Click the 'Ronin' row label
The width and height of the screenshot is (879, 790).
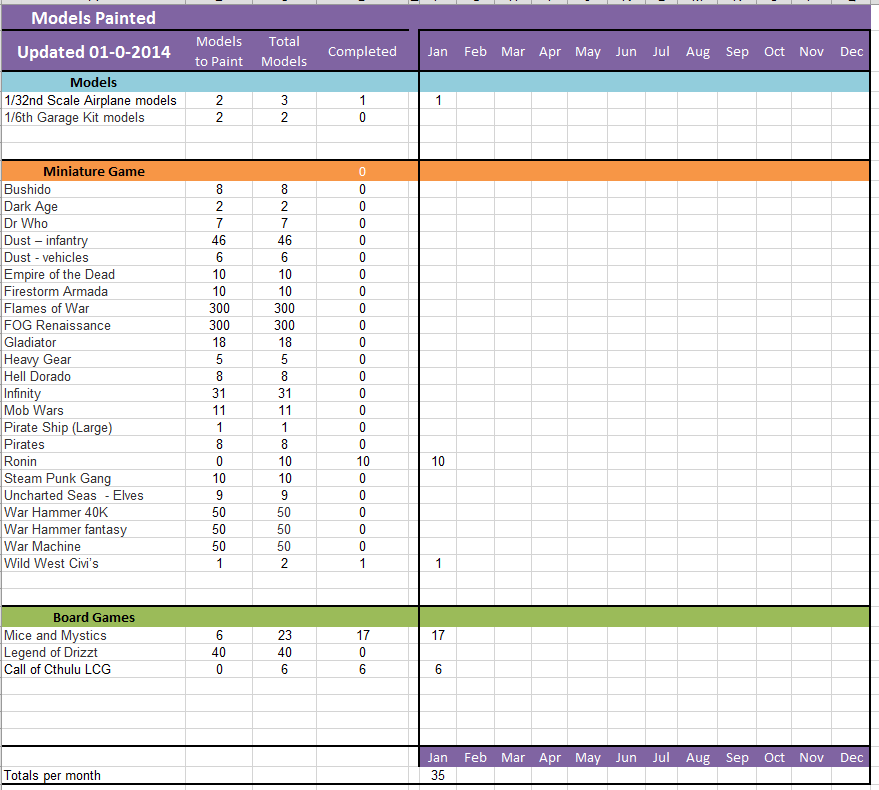[x=94, y=461]
